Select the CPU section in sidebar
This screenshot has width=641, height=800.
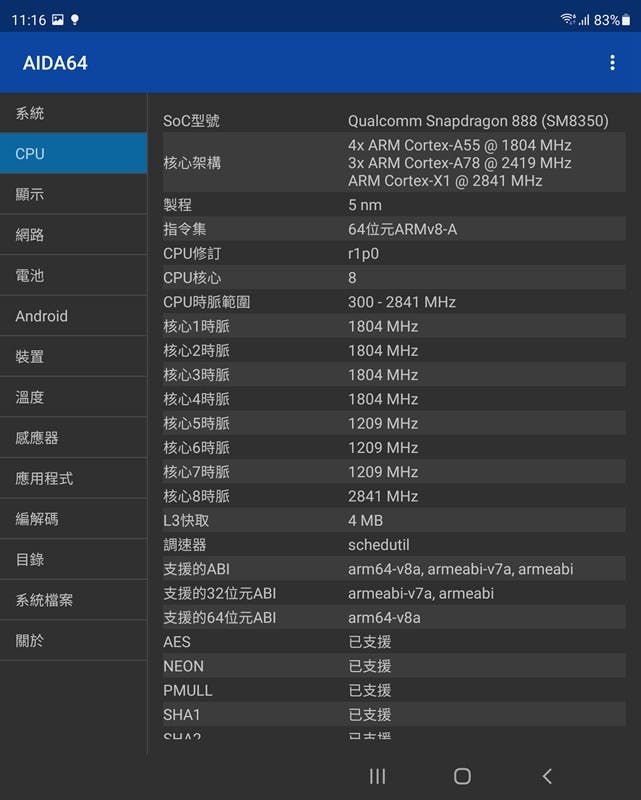coord(73,153)
